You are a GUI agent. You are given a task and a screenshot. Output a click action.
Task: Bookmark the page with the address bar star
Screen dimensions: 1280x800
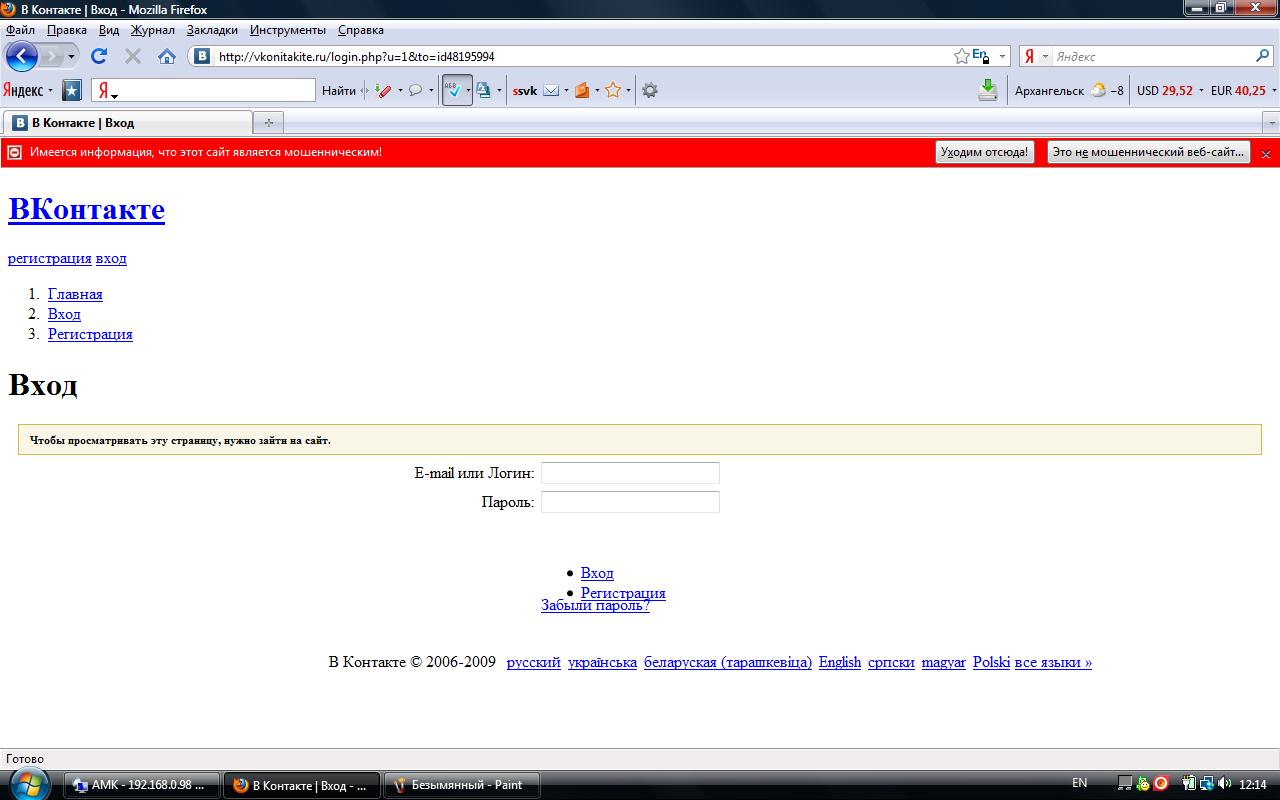(961, 57)
